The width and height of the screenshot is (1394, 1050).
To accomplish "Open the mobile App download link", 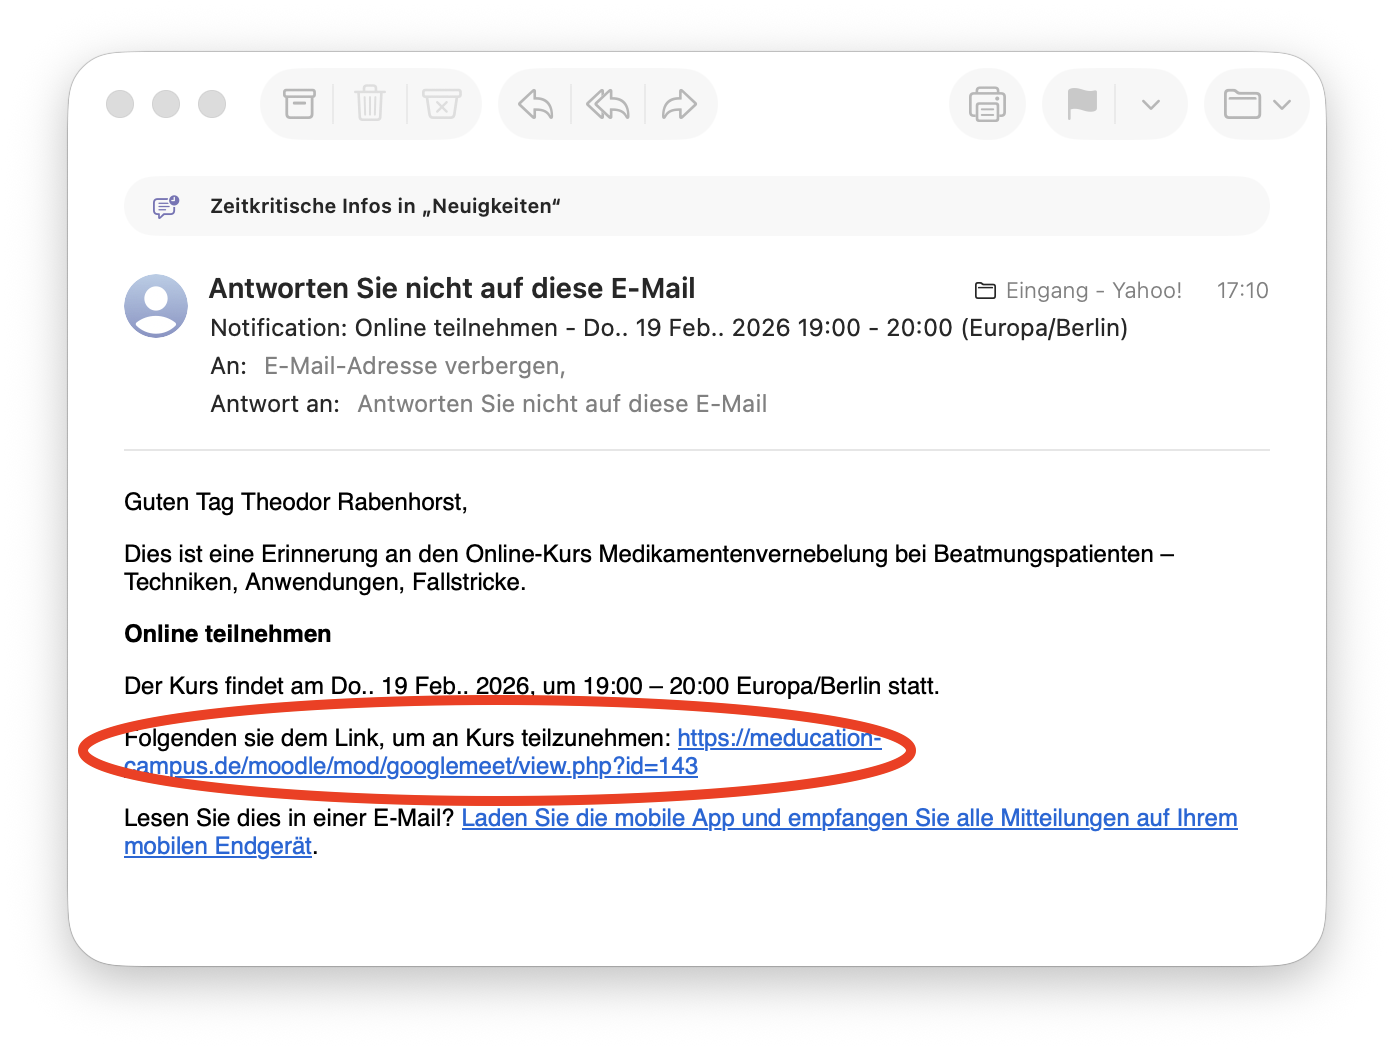I will [x=849, y=817].
